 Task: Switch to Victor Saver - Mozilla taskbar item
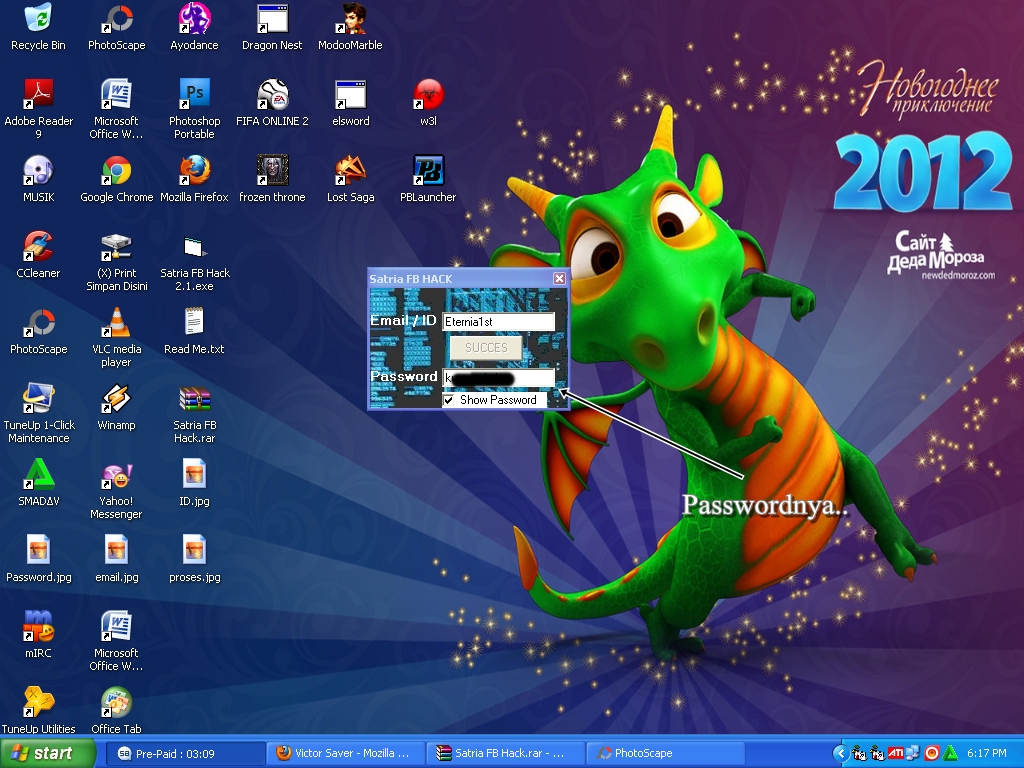(346, 754)
